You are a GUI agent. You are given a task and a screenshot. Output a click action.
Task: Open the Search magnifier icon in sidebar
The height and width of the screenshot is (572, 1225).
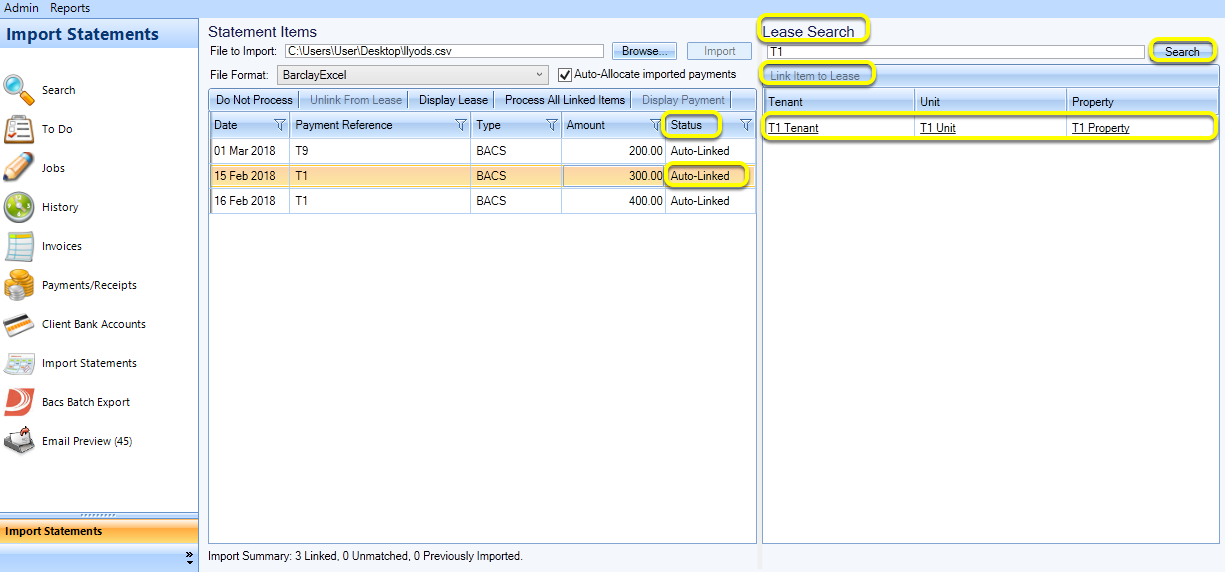pyautogui.click(x=19, y=89)
